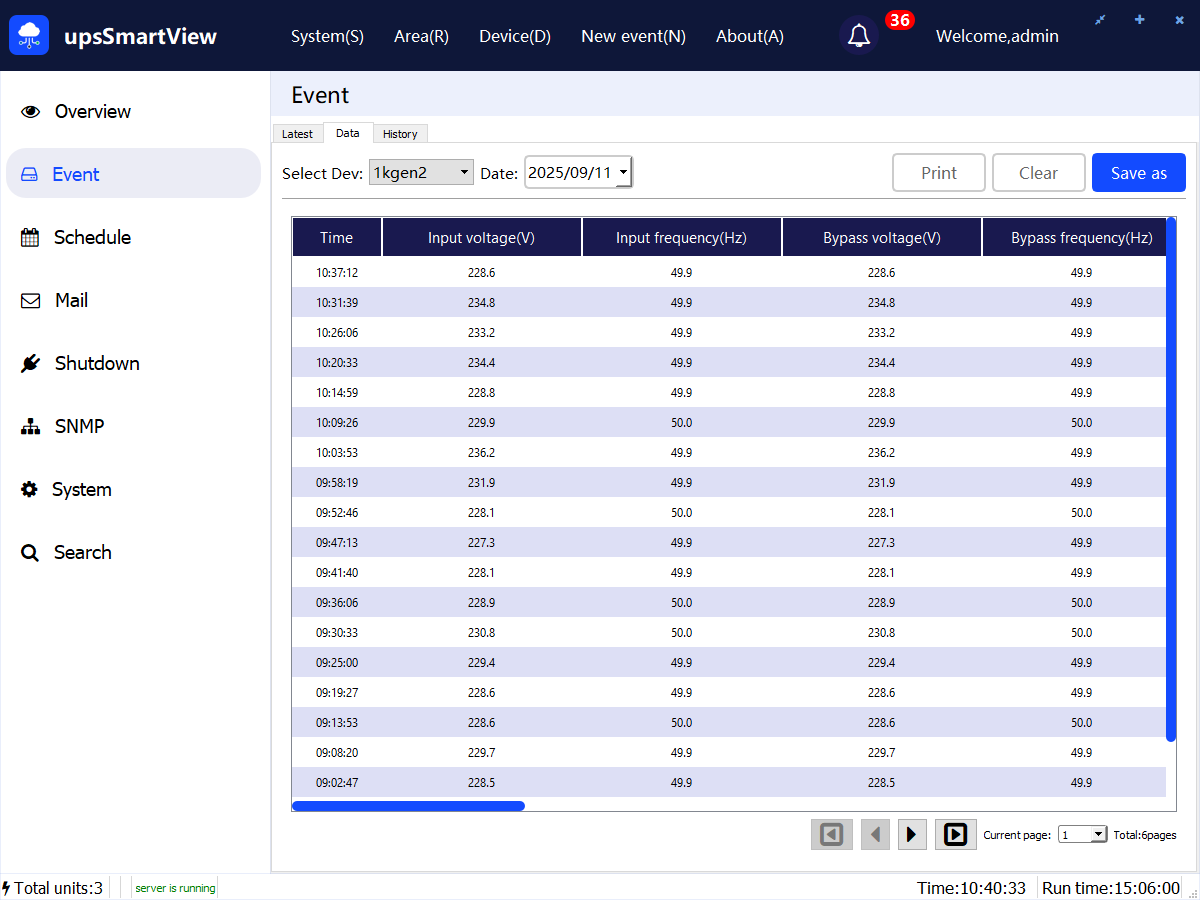Open Shutdown via the plug icon
This screenshot has height=900, width=1200.
coord(31,364)
